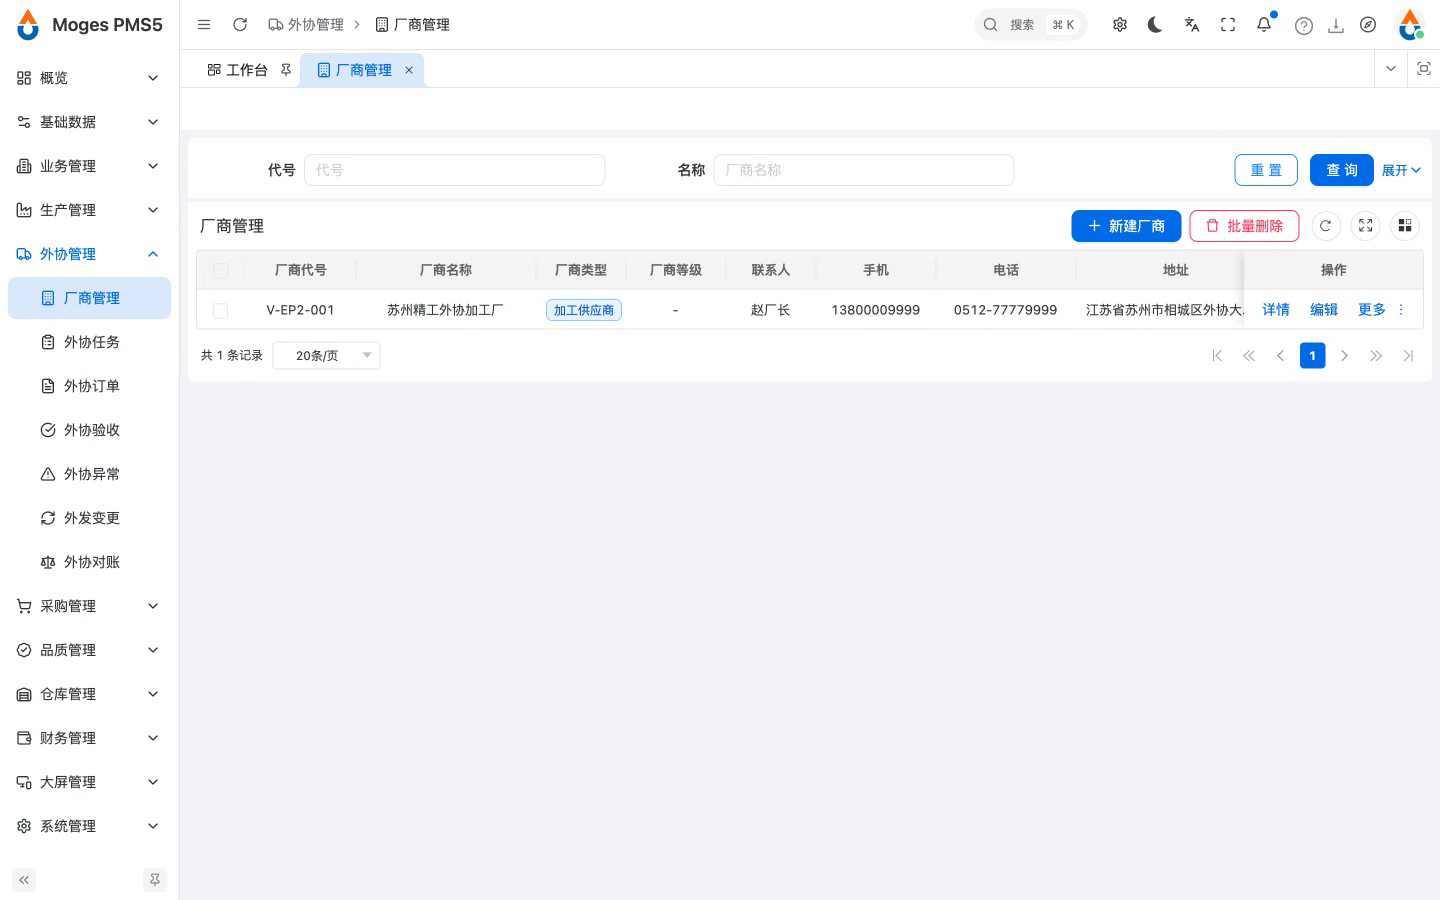Screen dimensions: 1440x900
Task: Click the refresh page icon in header
Action: [x=240, y=25]
